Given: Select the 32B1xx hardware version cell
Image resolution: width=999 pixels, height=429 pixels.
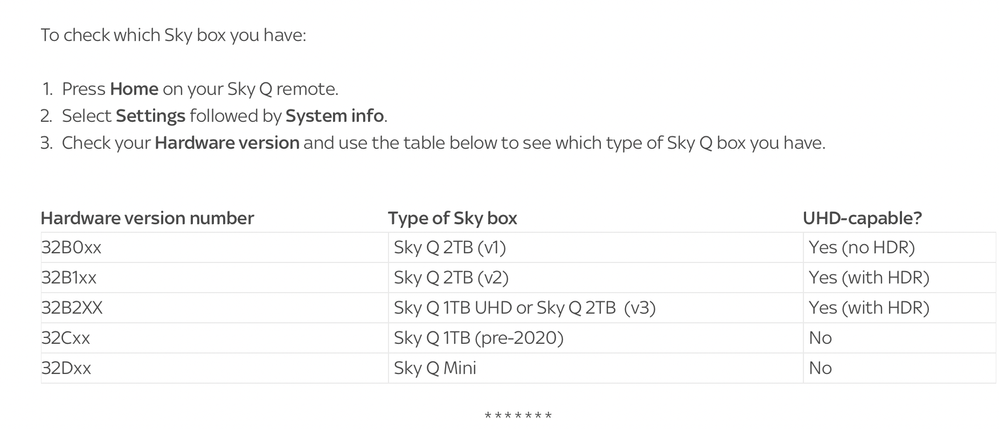Looking at the screenshot, I should coord(69,278).
